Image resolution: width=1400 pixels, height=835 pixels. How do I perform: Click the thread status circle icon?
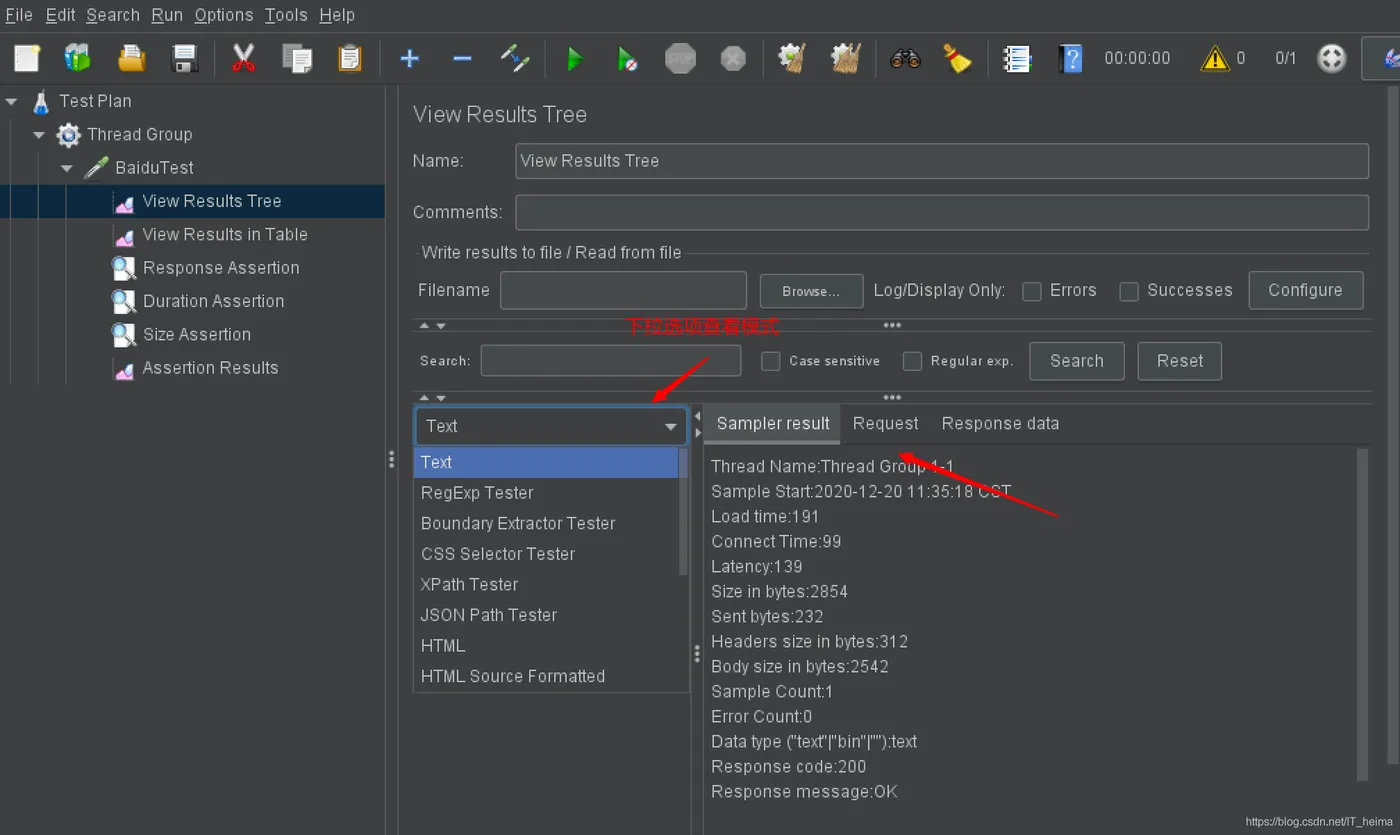[1331, 58]
